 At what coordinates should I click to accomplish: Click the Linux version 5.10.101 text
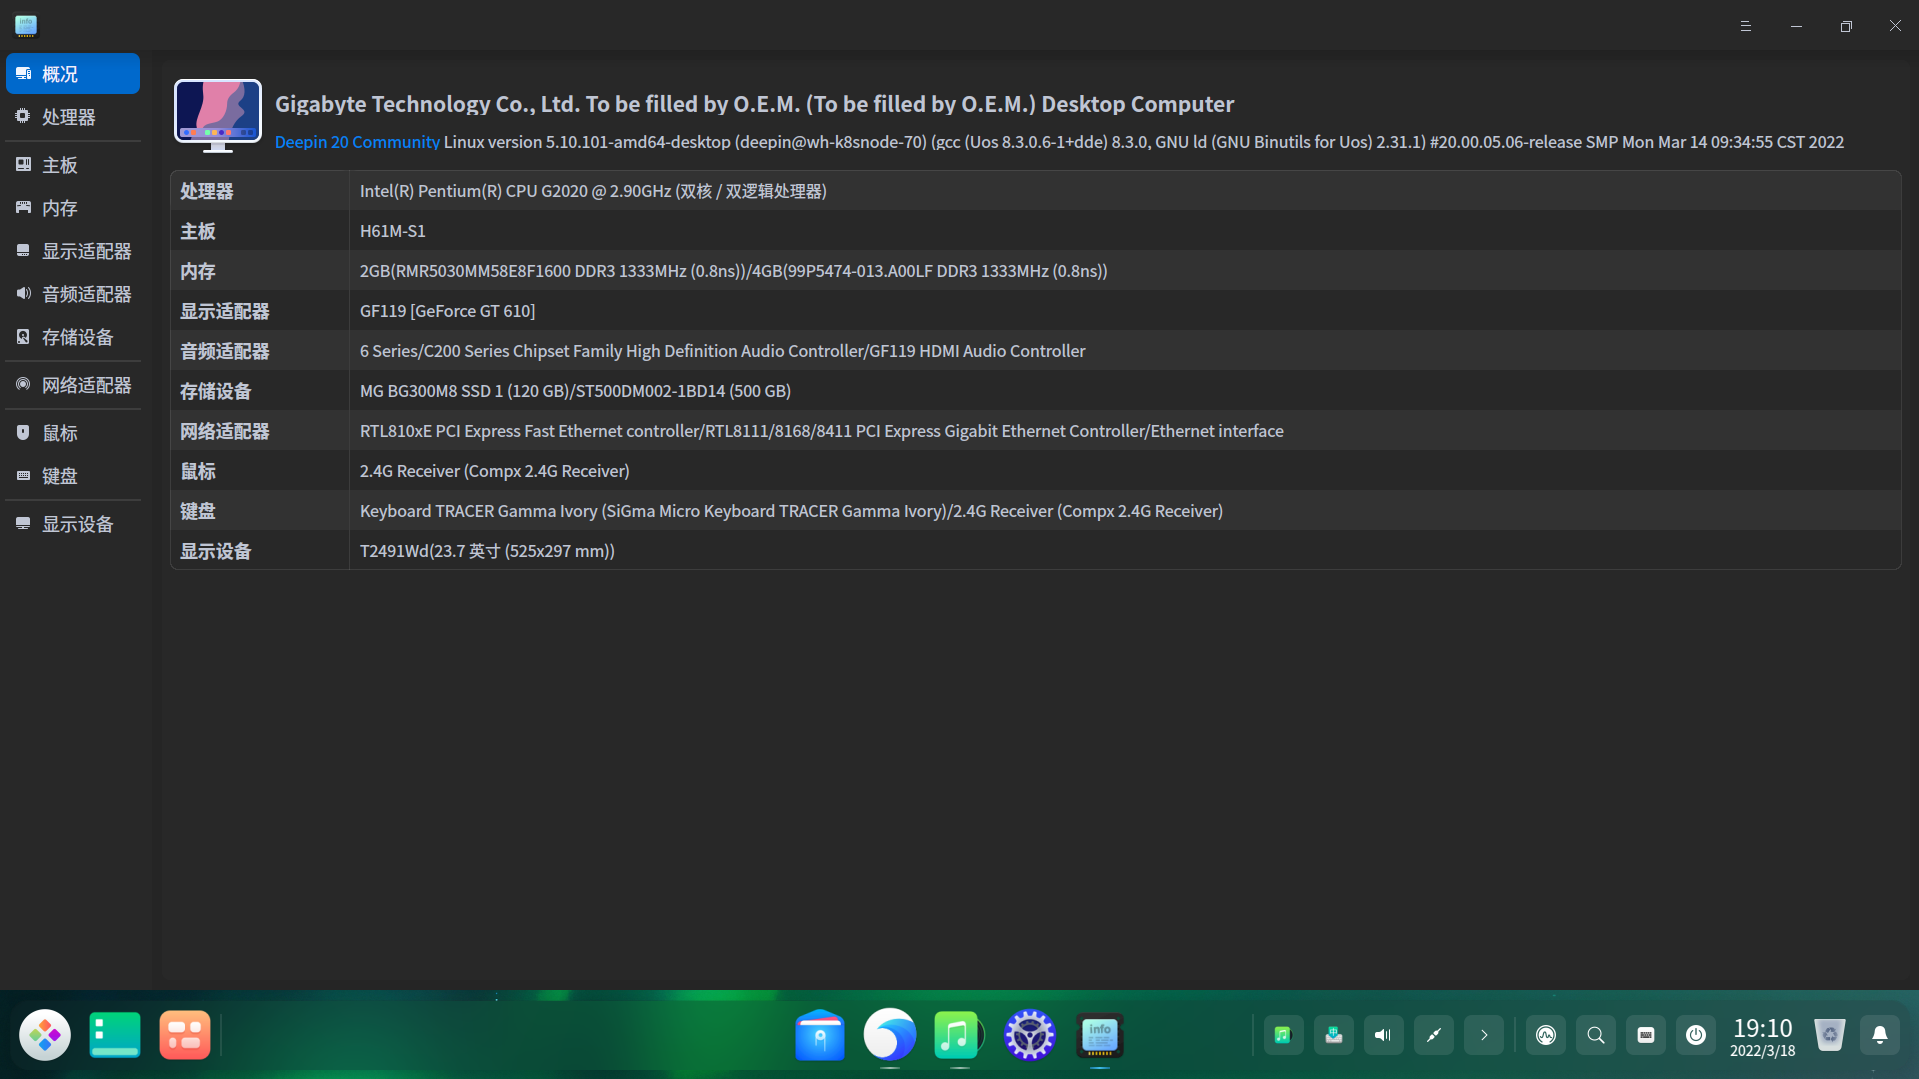point(1144,142)
